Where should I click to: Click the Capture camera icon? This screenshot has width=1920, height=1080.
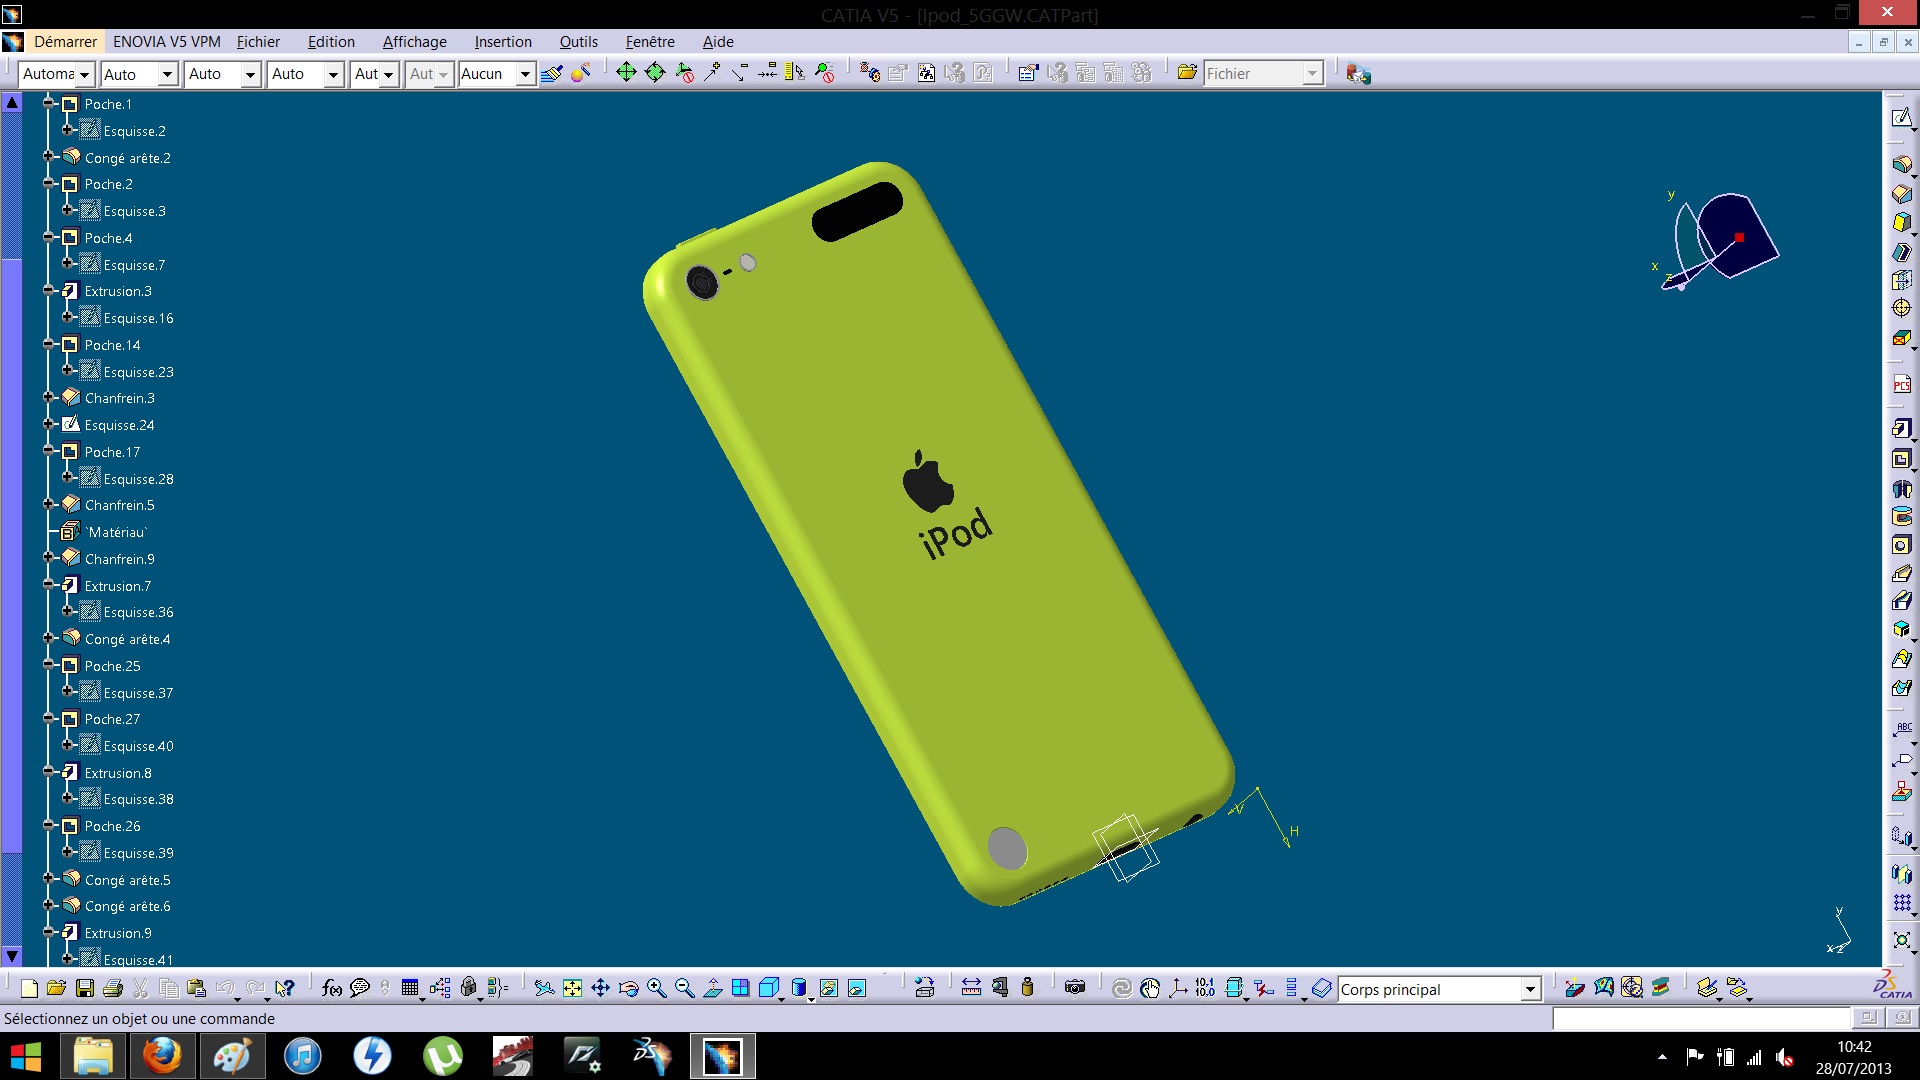pyautogui.click(x=1075, y=988)
